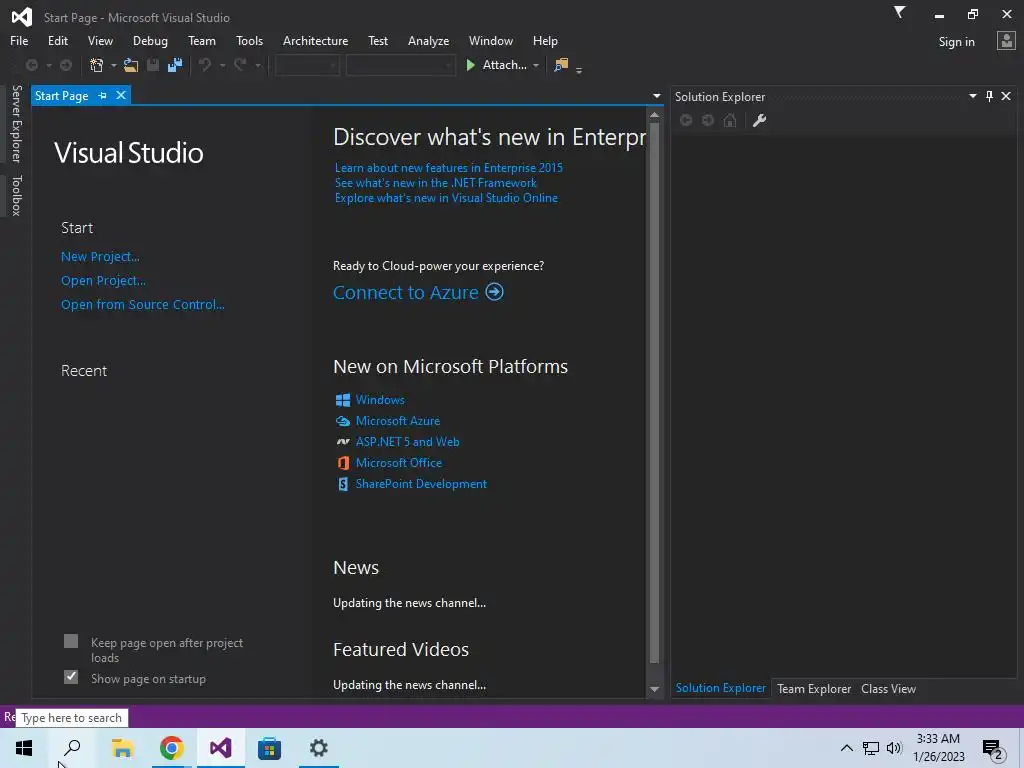1024x768 pixels.
Task: Open the toolbar overflow options arrow
Action: [579, 71]
